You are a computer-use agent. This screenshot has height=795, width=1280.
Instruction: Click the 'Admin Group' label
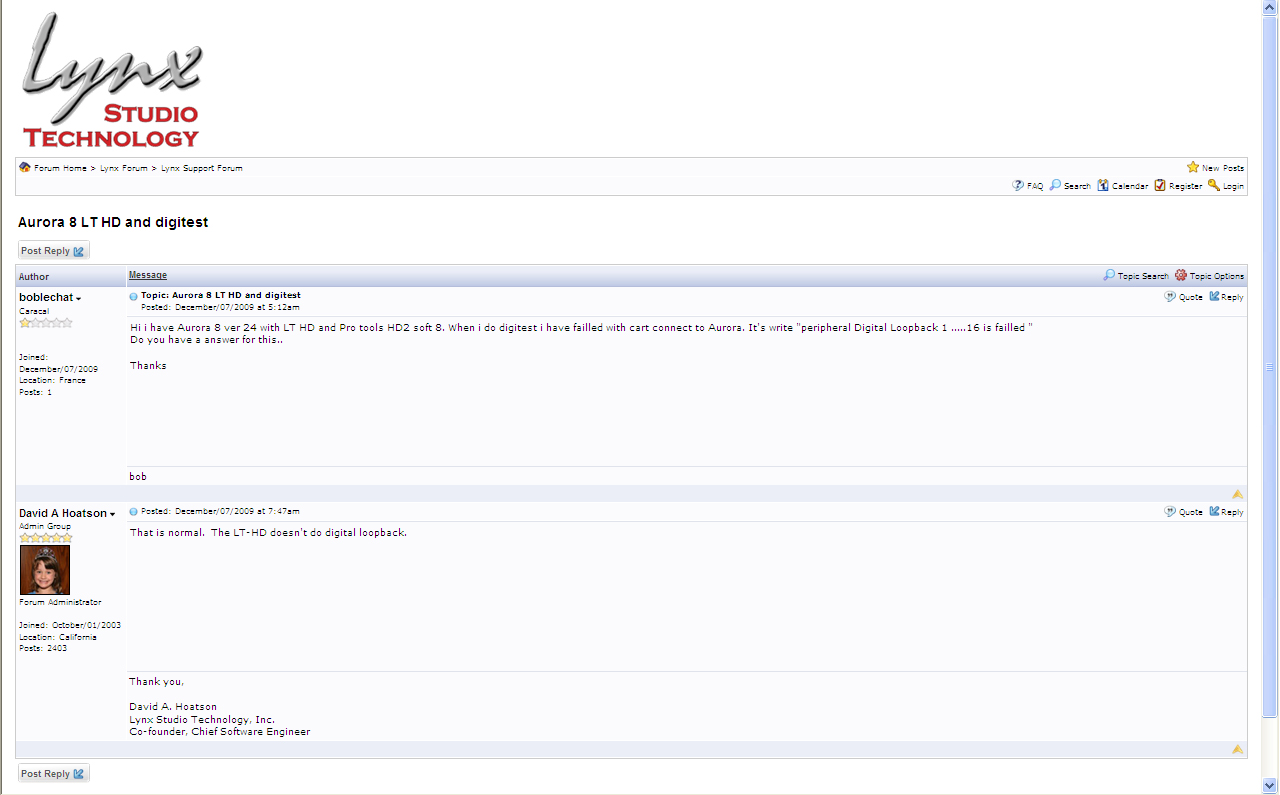pos(45,526)
